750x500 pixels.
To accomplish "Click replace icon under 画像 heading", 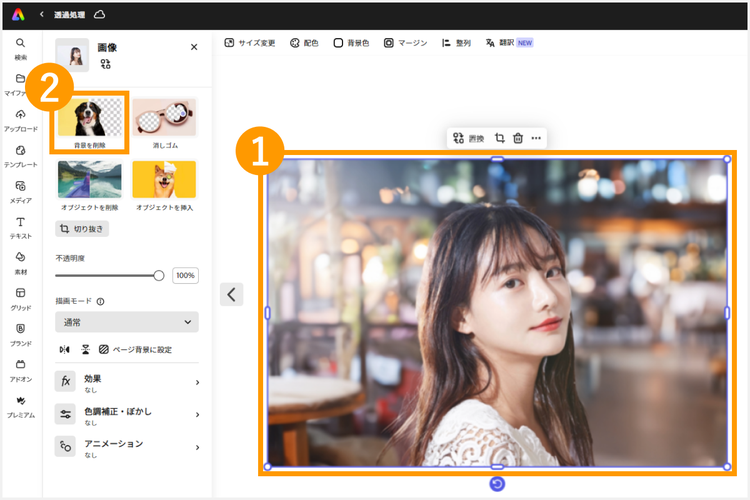I will pos(106,64).
